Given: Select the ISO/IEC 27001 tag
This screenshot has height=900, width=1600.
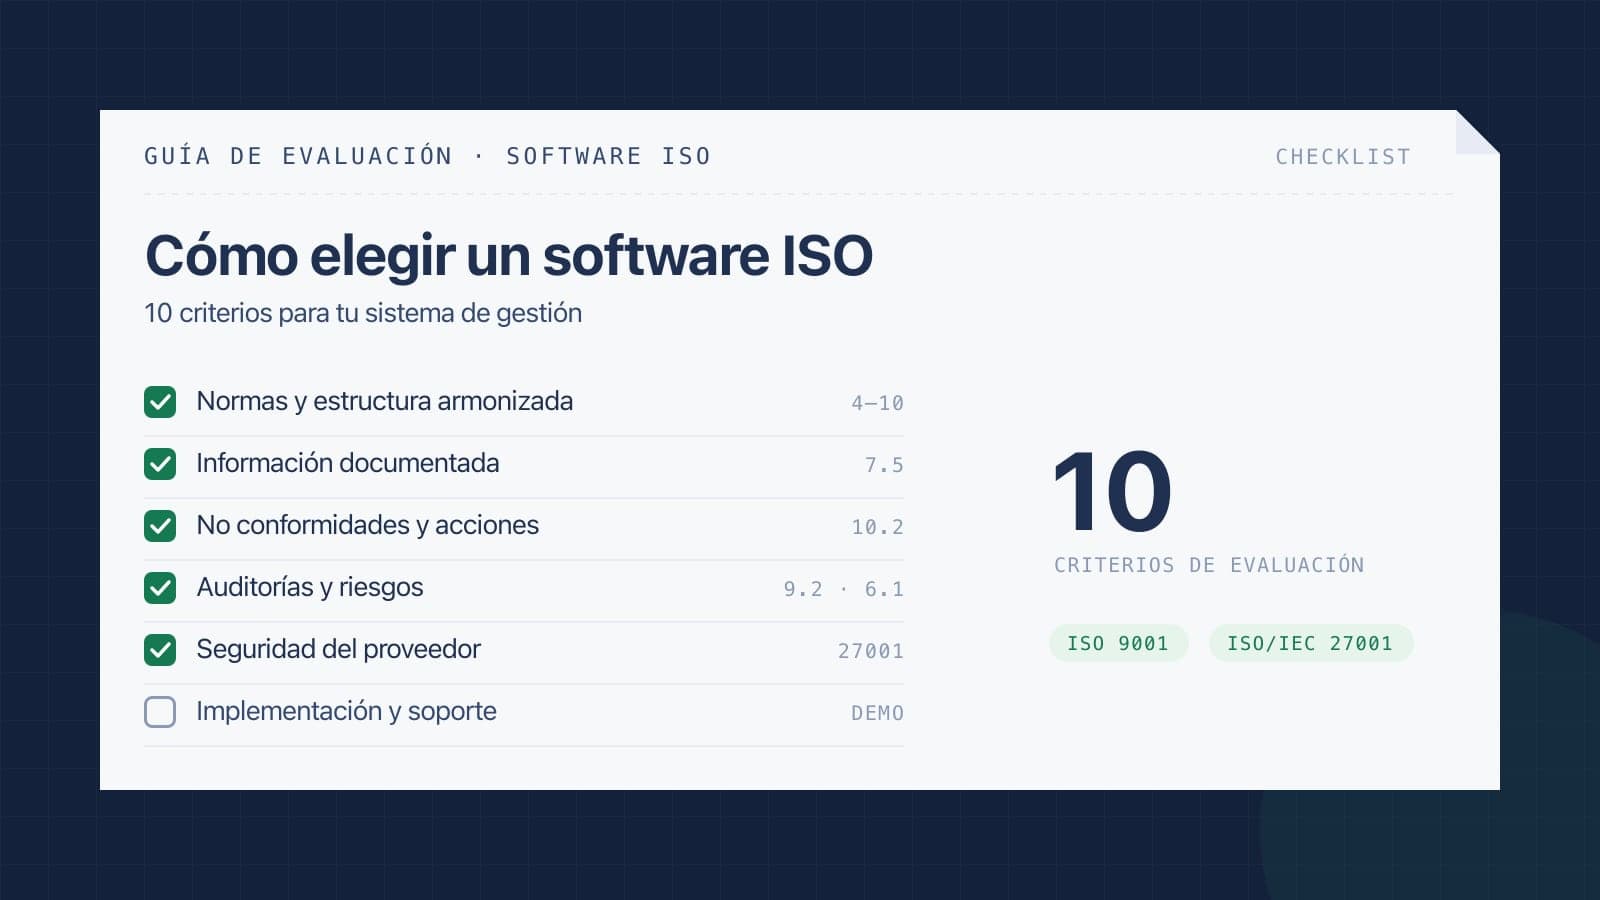Looking at the screenshot, I should tap(1310, 643).
